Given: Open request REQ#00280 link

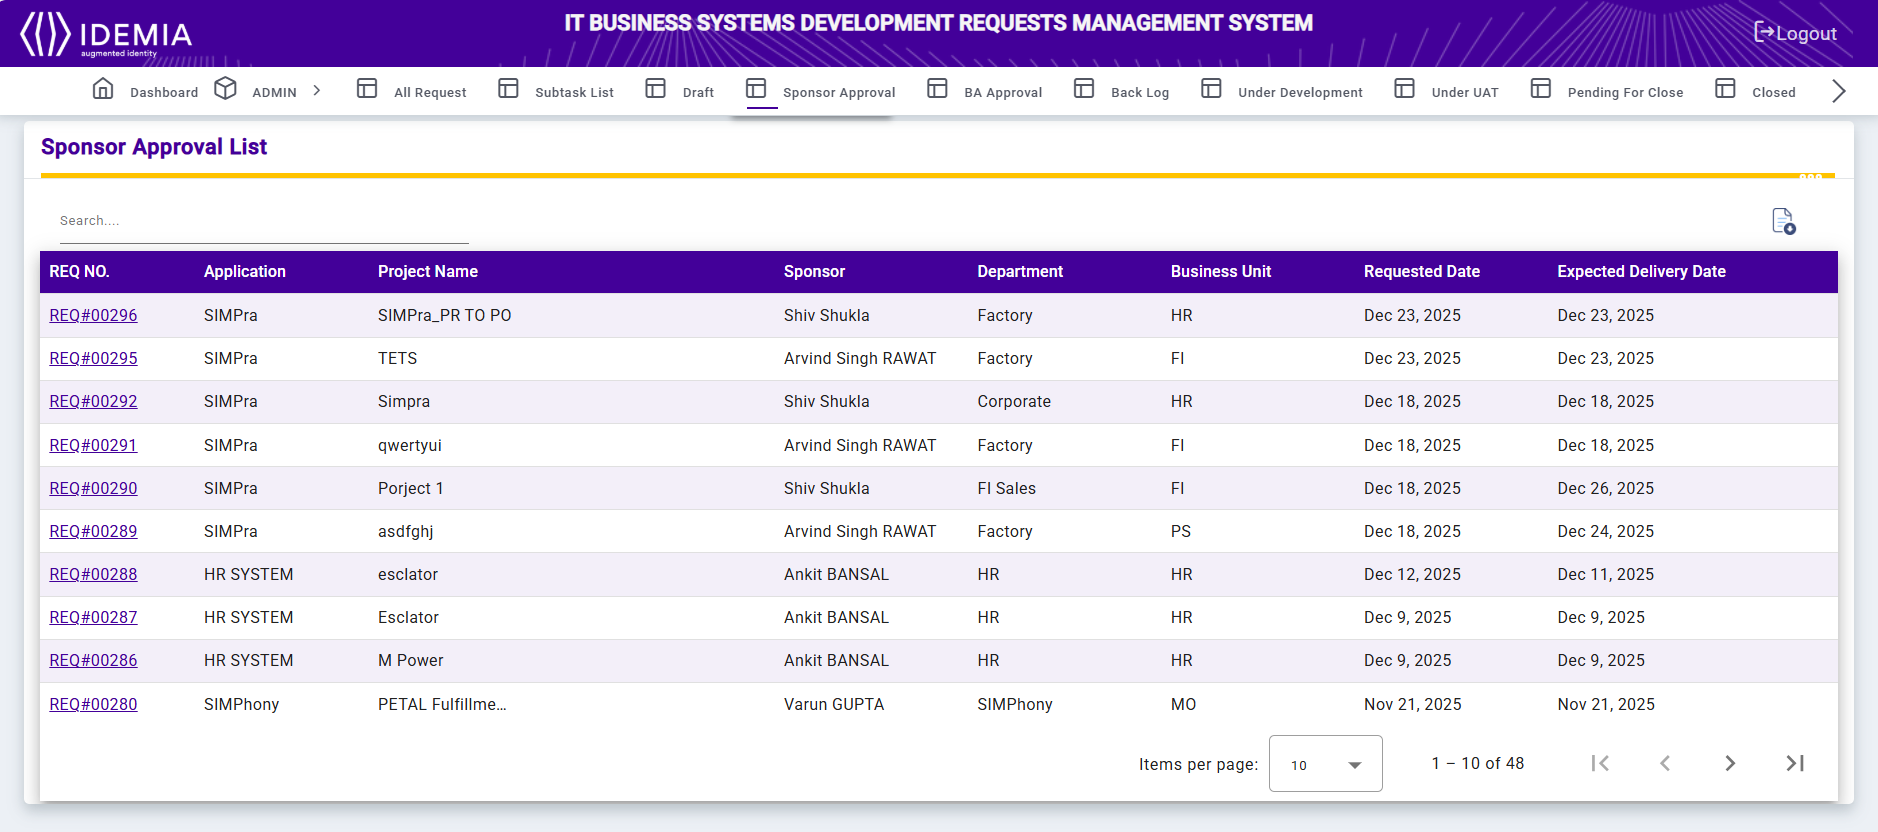Looking at the screenshot, I should (93, 705).
